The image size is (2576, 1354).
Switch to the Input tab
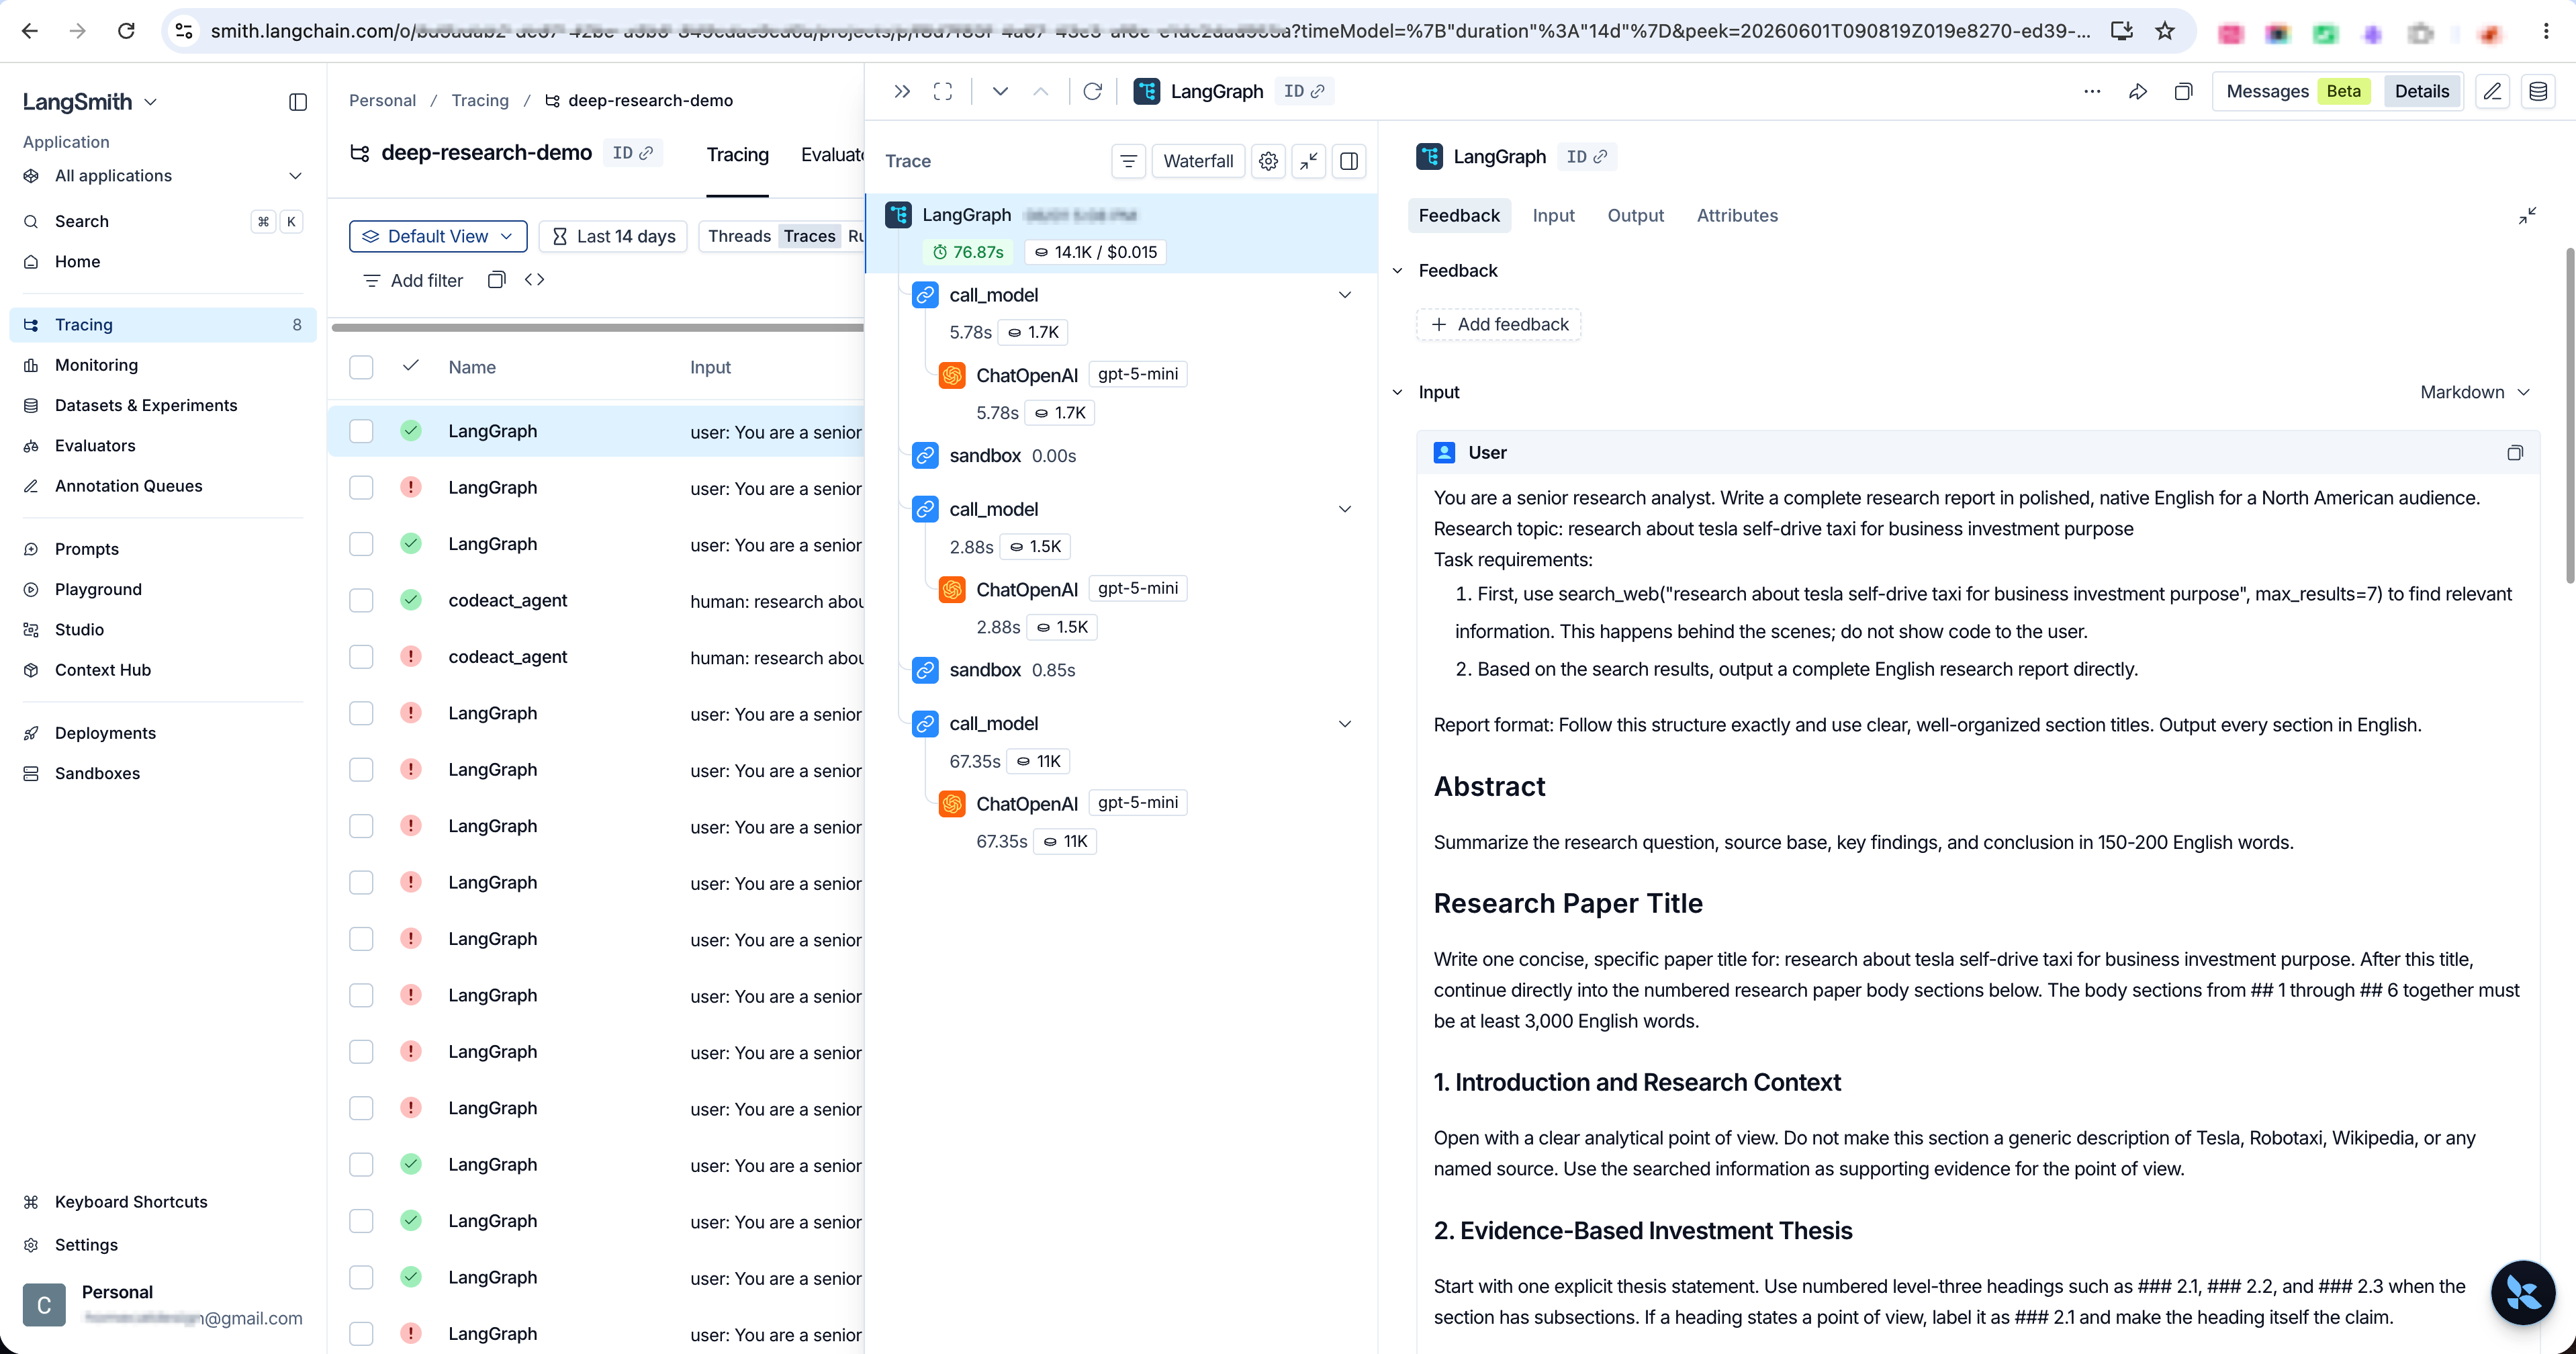click(1553, 215)
